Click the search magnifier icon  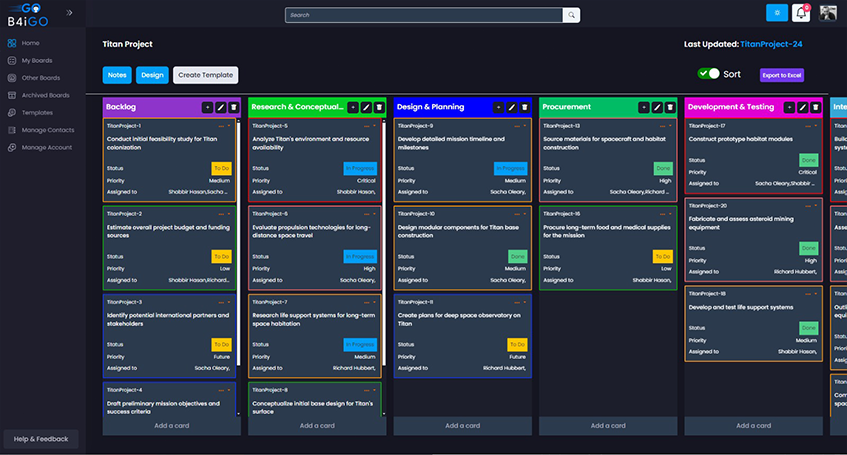click(x=570, y=15)
